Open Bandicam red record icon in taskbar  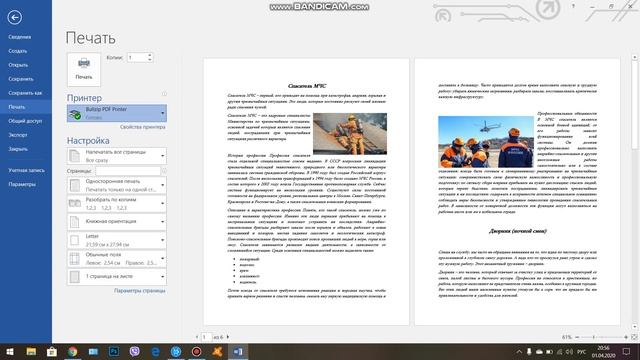coord(197,351)
